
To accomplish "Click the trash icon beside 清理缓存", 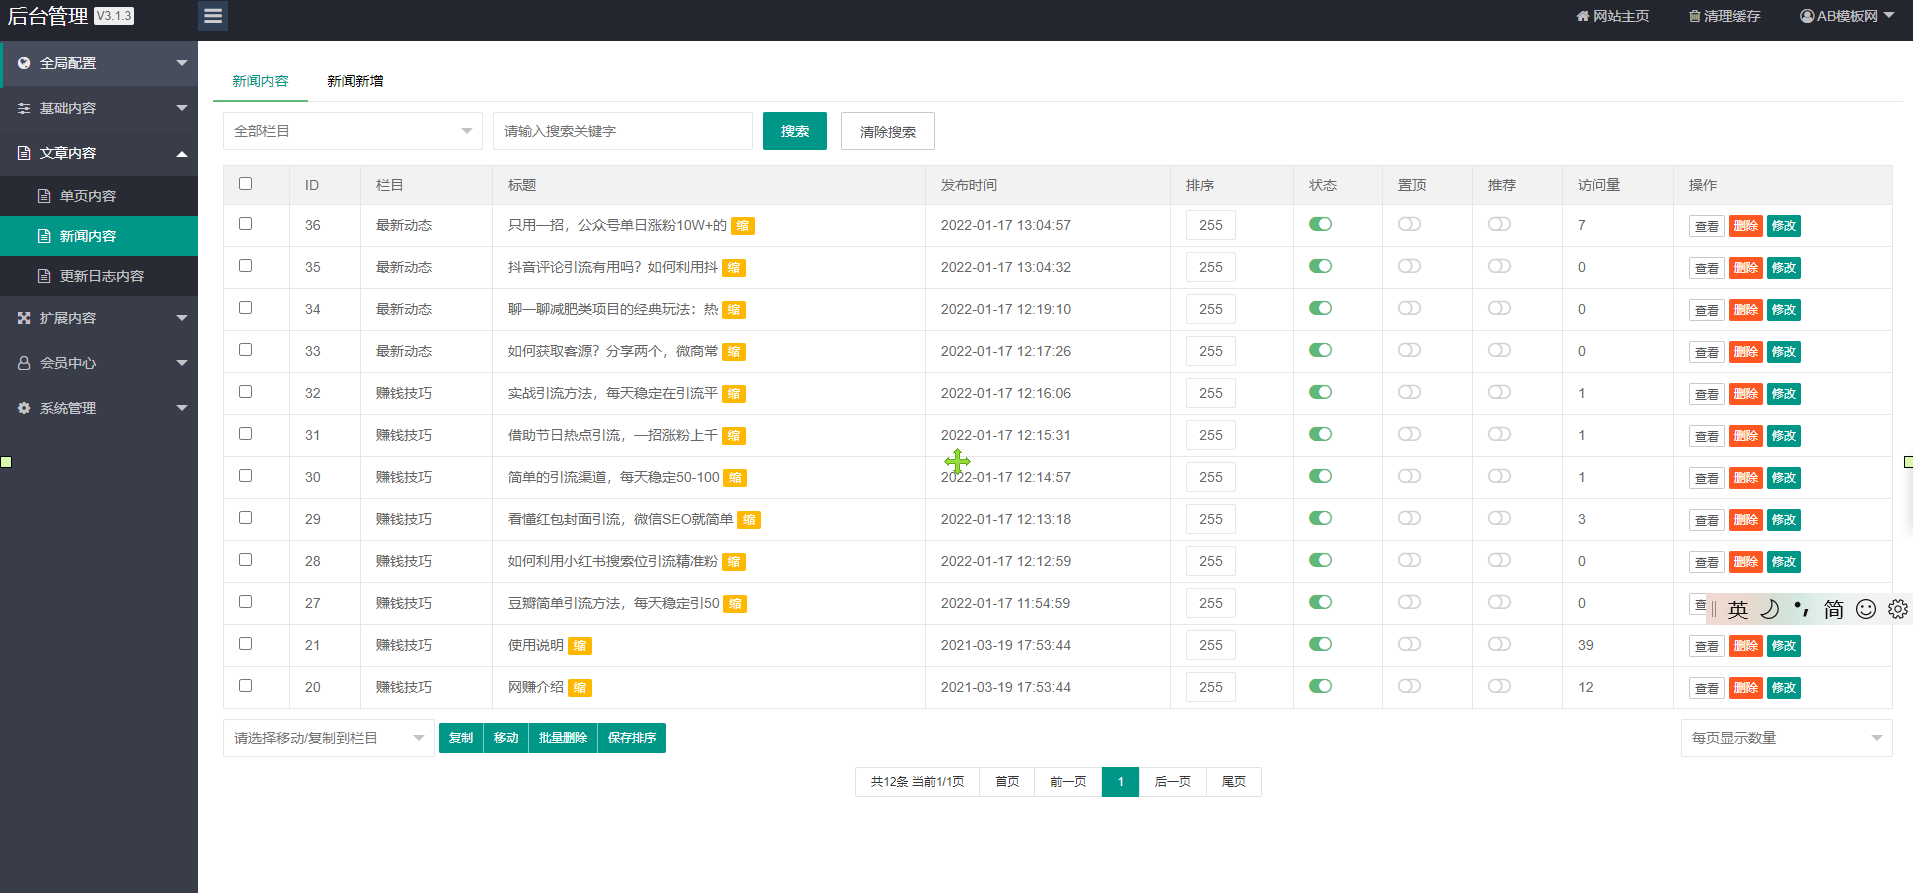I will coord(1694,16).
